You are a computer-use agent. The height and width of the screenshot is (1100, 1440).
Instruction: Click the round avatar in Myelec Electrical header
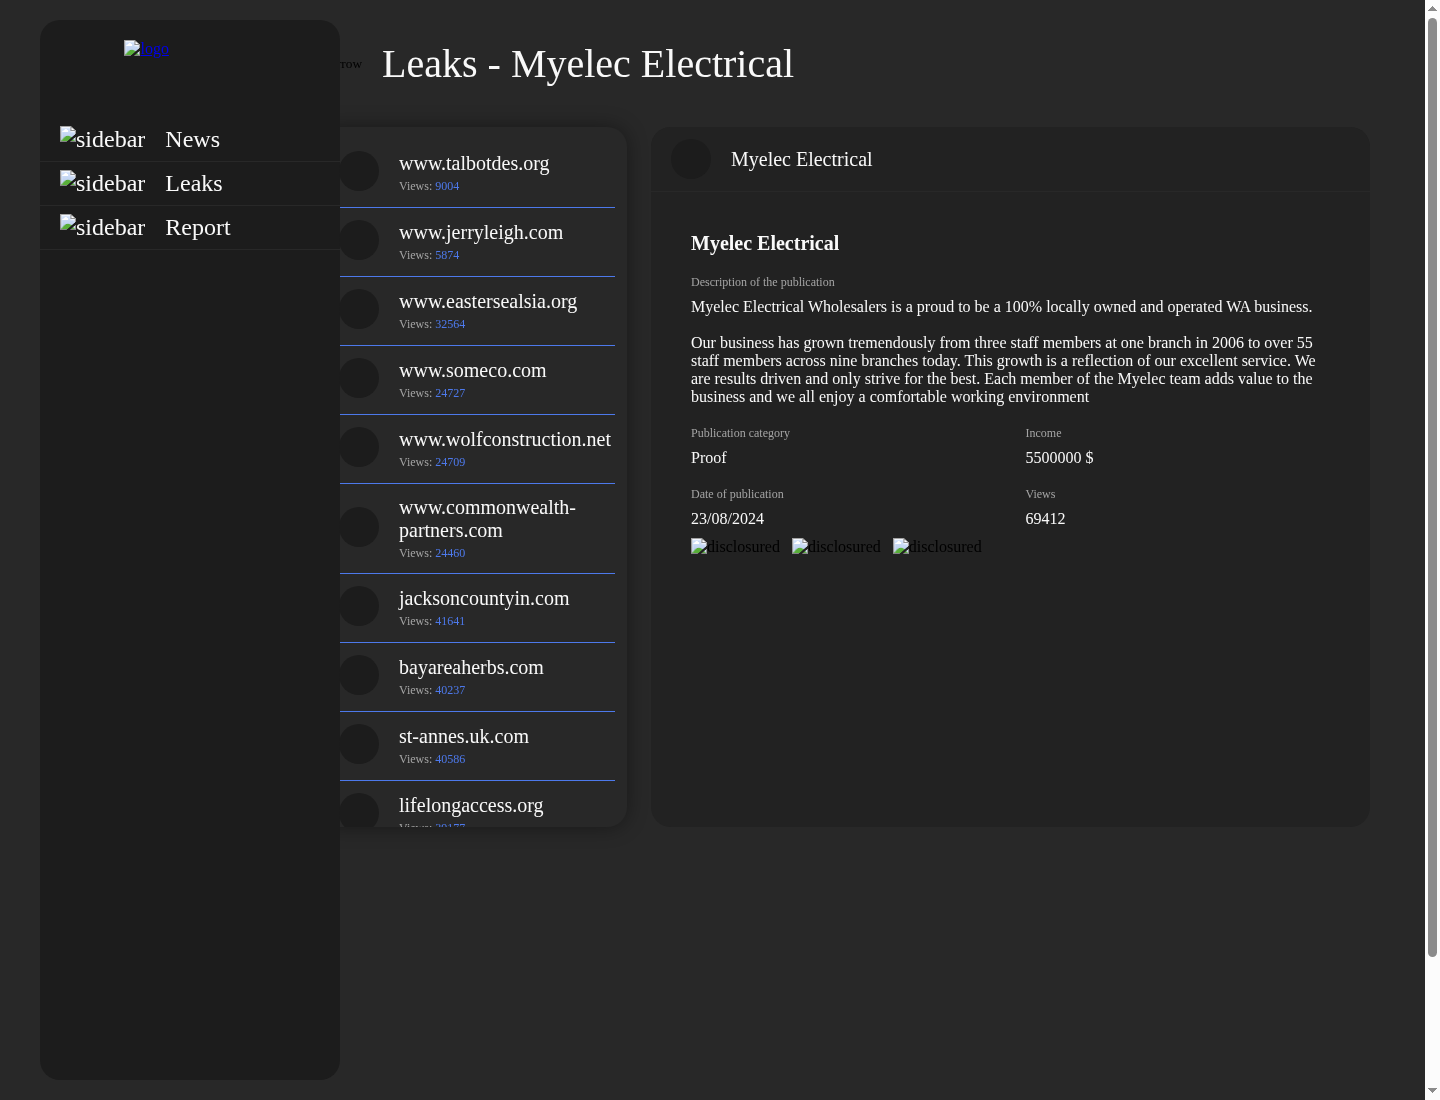(x=691, y=159)
